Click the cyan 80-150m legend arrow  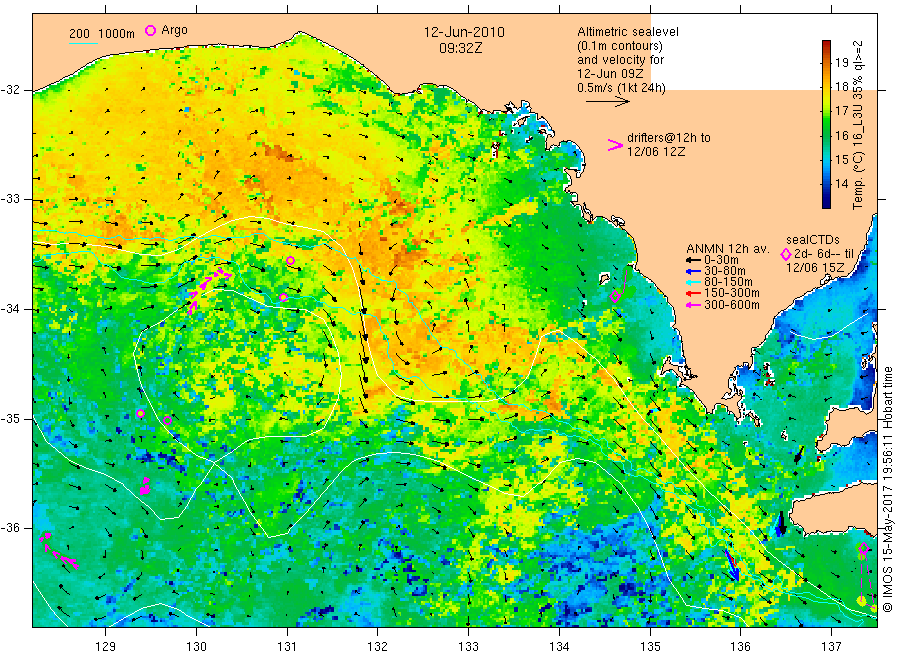(x=693, y=282)
